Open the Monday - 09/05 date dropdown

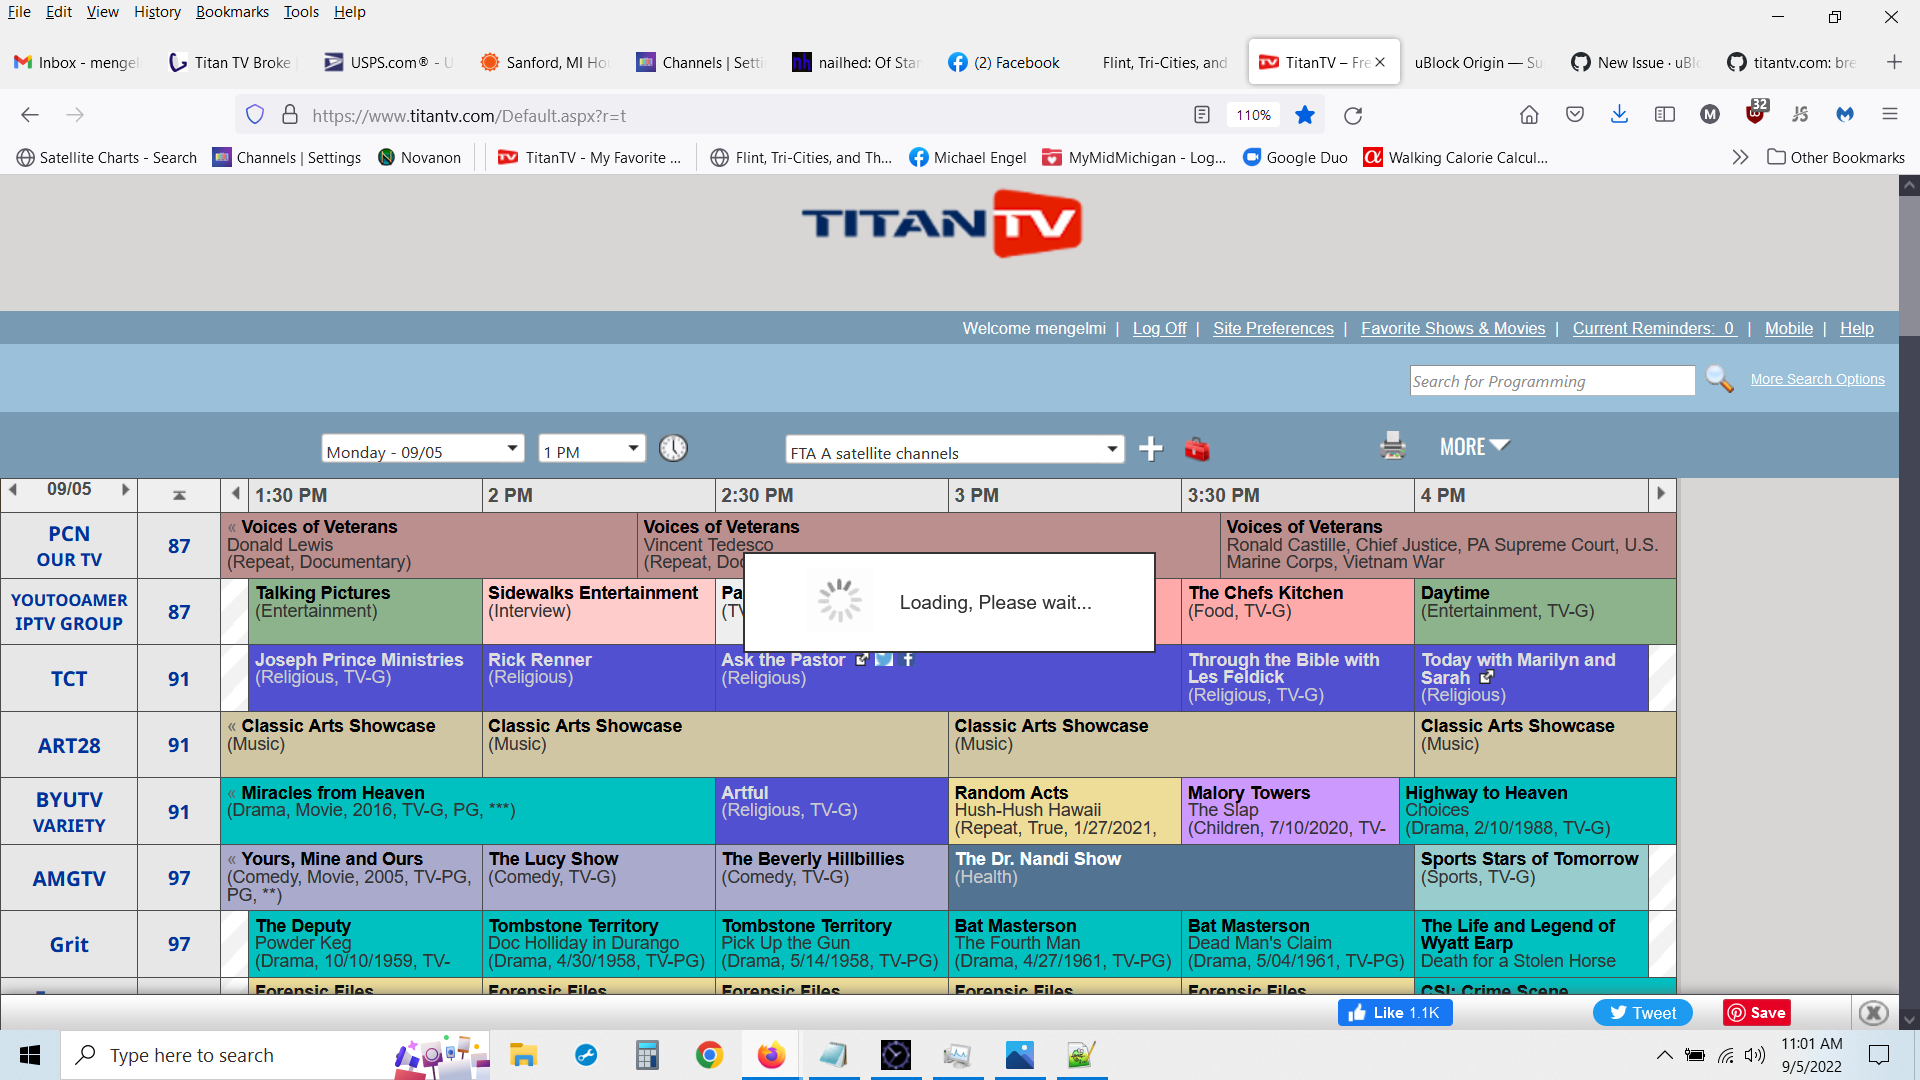tap(422, 448)
